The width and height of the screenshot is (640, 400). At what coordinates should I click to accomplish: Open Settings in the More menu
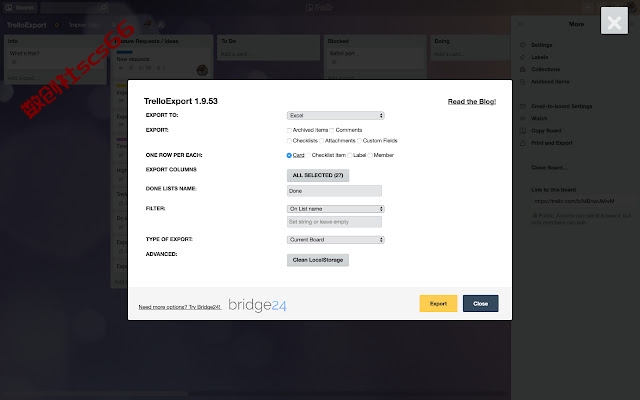[542, 45]
